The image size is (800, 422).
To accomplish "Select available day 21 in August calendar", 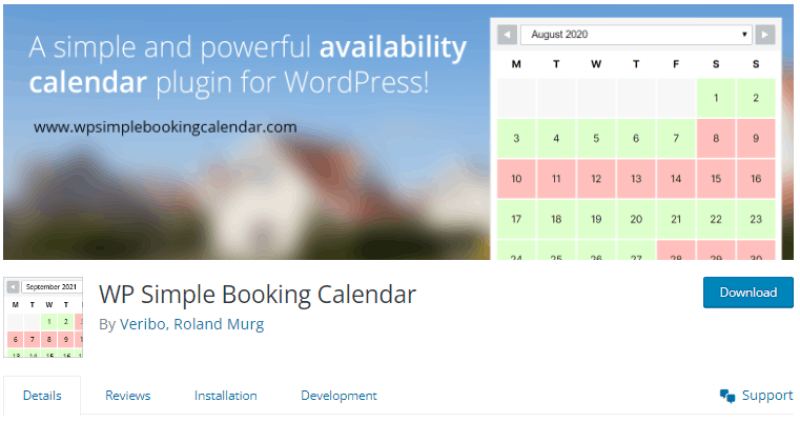I will pyautogui.click(x=676, y=219).
